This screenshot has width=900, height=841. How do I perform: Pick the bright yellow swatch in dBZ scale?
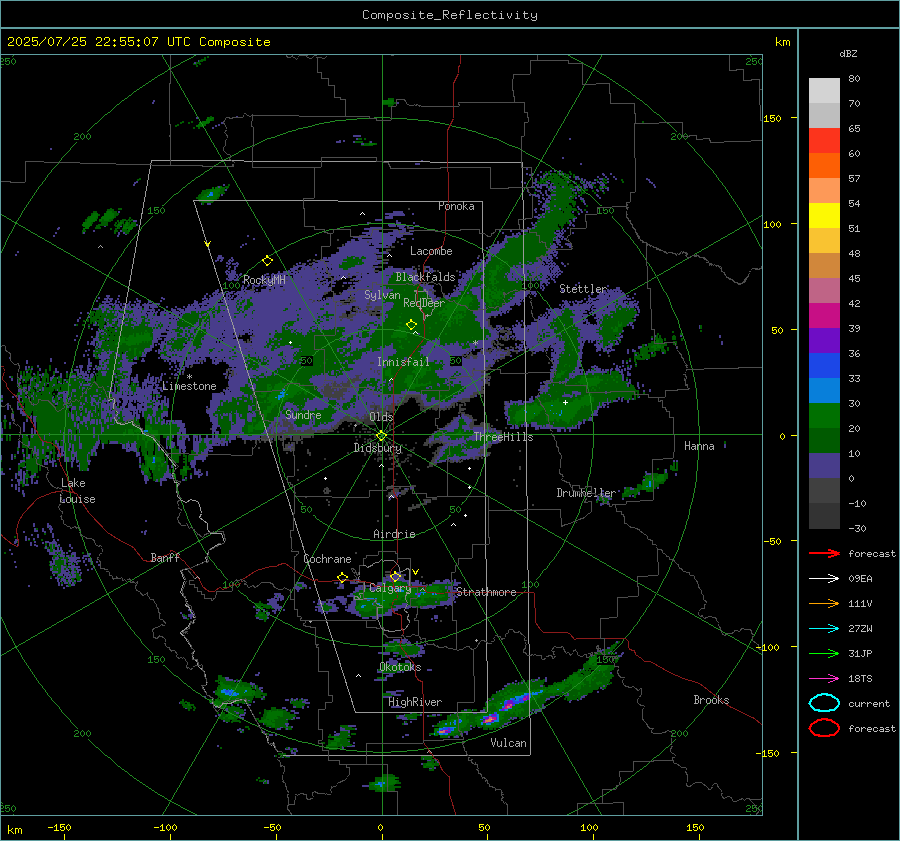point(824,216)
